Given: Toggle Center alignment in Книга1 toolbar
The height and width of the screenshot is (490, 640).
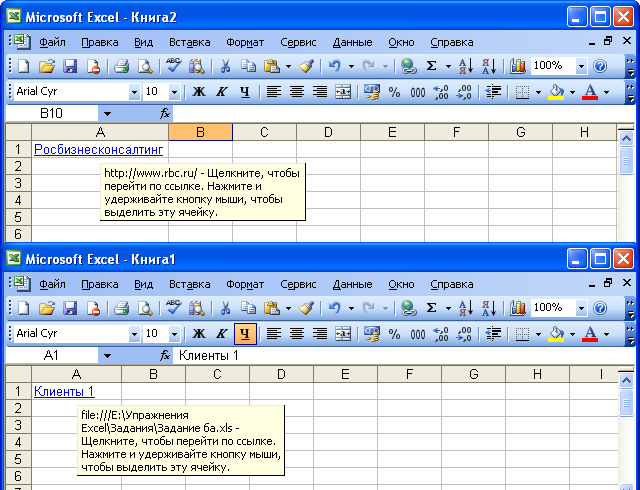Looking at the screenshot, I should pos(297,334).
